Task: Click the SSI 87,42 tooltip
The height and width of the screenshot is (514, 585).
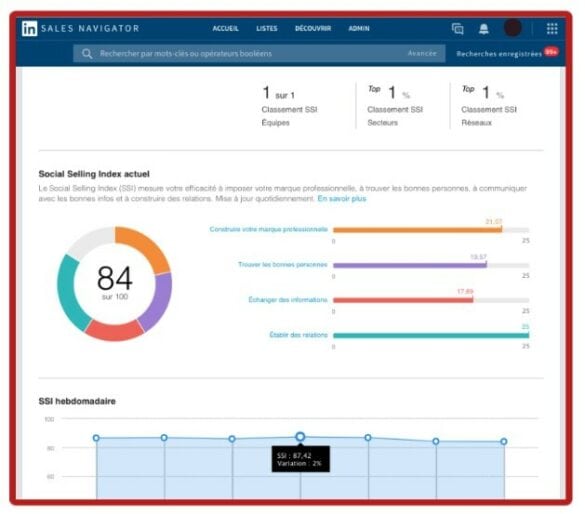Action: point(300,459)
